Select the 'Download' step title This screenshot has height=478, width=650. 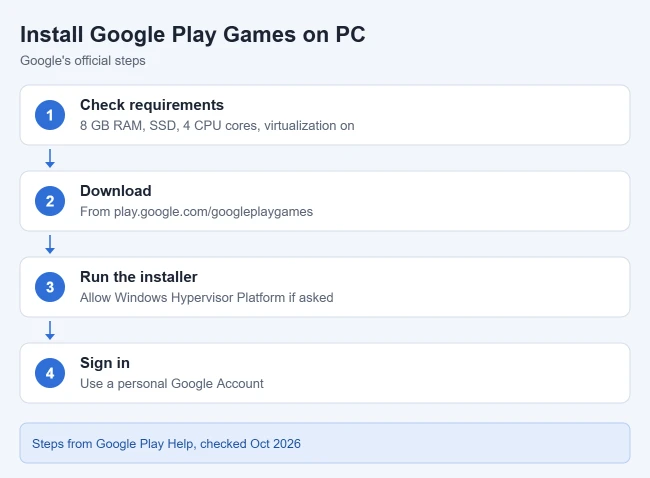click(x=116, y=191)
